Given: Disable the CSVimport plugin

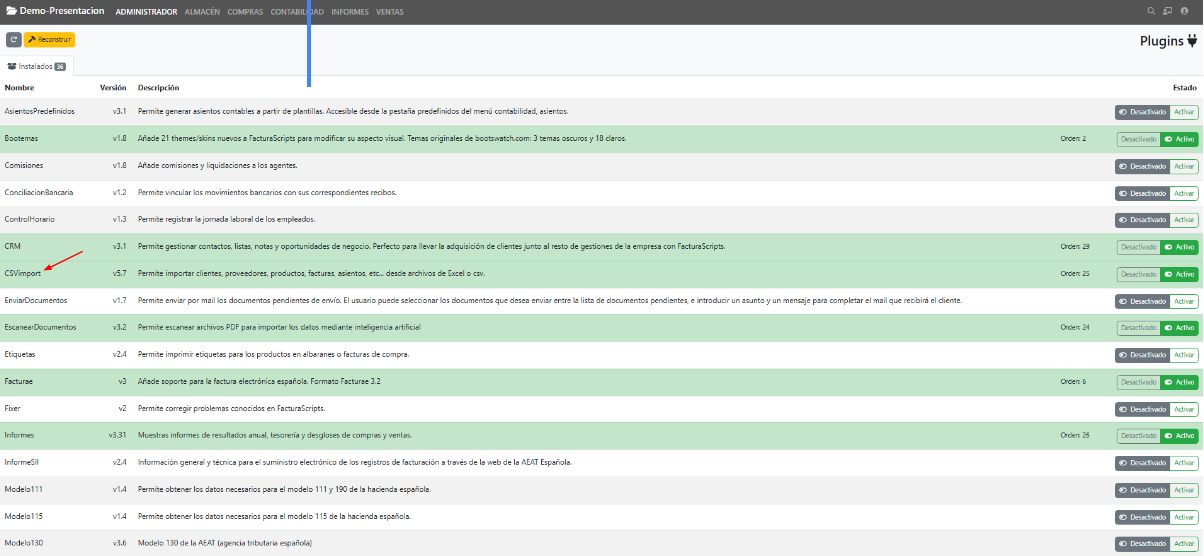Looking at the screenshot, I should pyautogui.click(x=1138, y=274).
